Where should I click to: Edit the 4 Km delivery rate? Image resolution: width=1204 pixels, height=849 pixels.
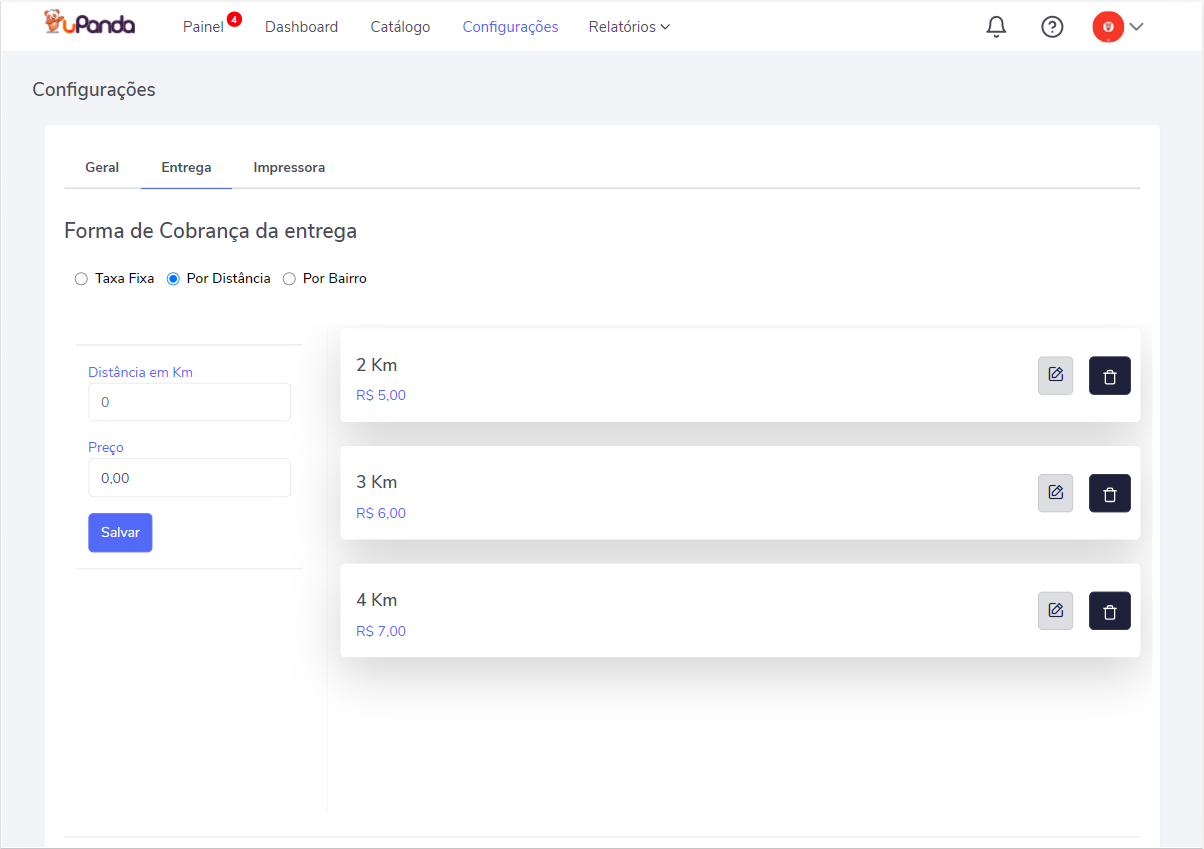point(1055,611)
